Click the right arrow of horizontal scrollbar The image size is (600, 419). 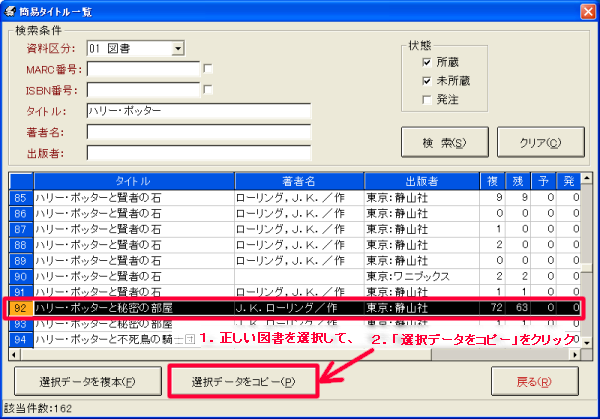pyautogui.click(x=575, y=355)
